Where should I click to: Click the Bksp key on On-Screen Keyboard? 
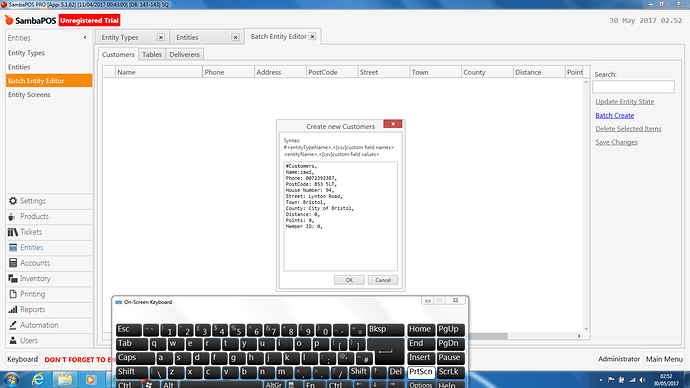[385, 329]
